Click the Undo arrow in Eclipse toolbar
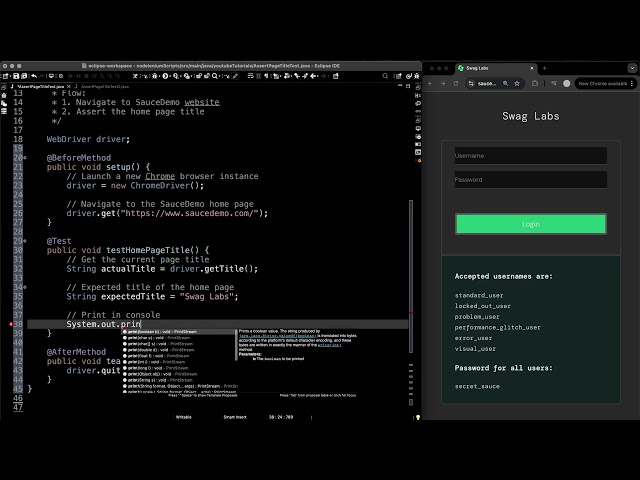The image size is (640, 480). [x=34, y=76]
